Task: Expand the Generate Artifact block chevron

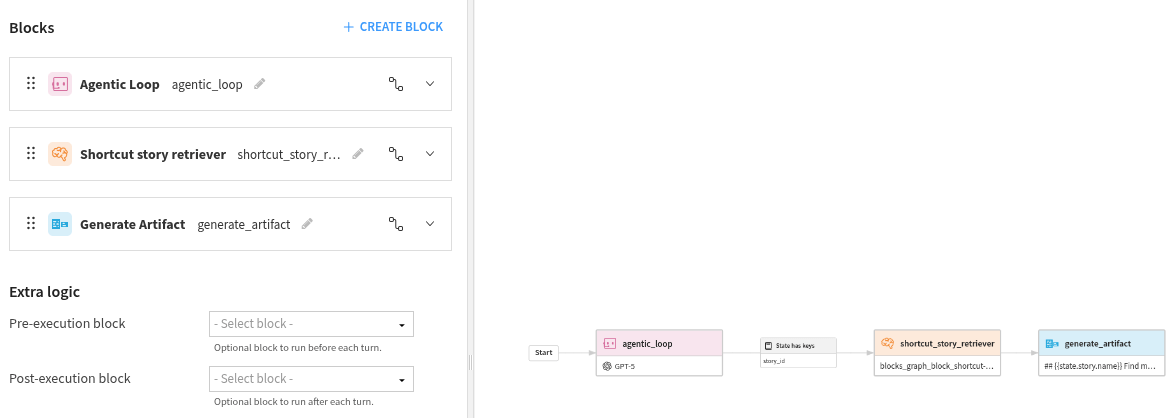Action: point(430,224)
